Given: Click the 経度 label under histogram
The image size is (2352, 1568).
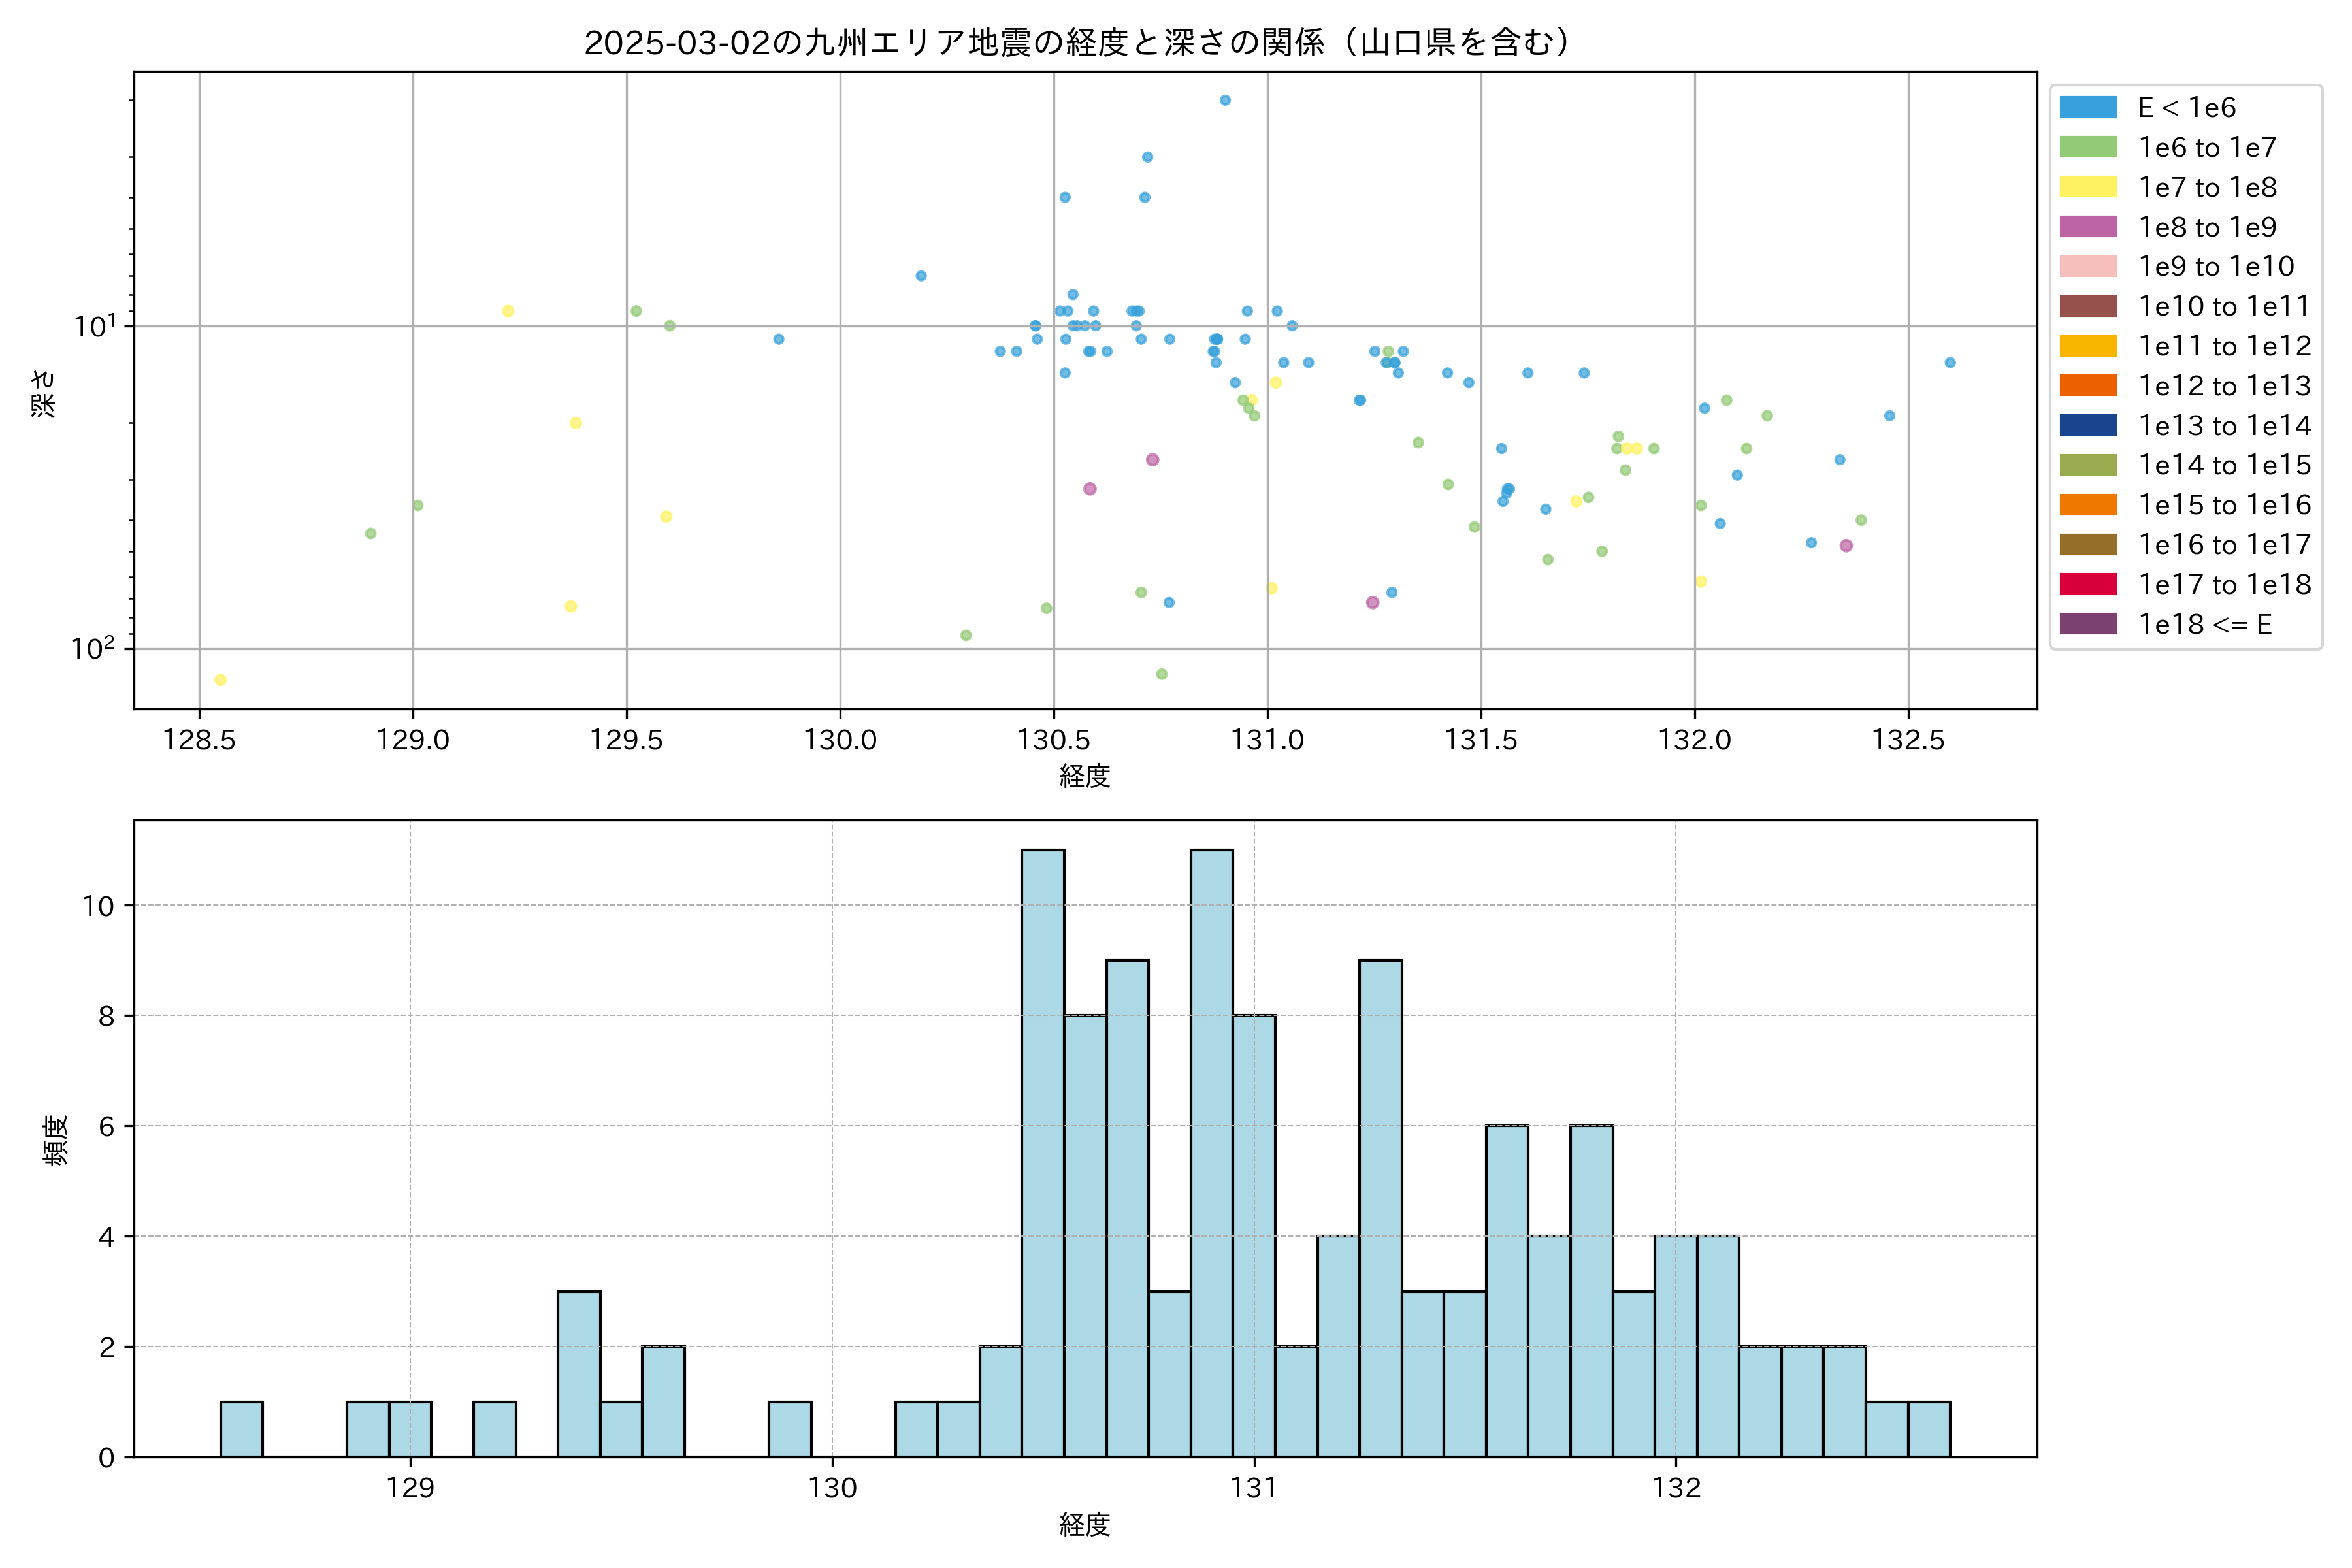Looking at the screenshot, I should [1084, 1525].
